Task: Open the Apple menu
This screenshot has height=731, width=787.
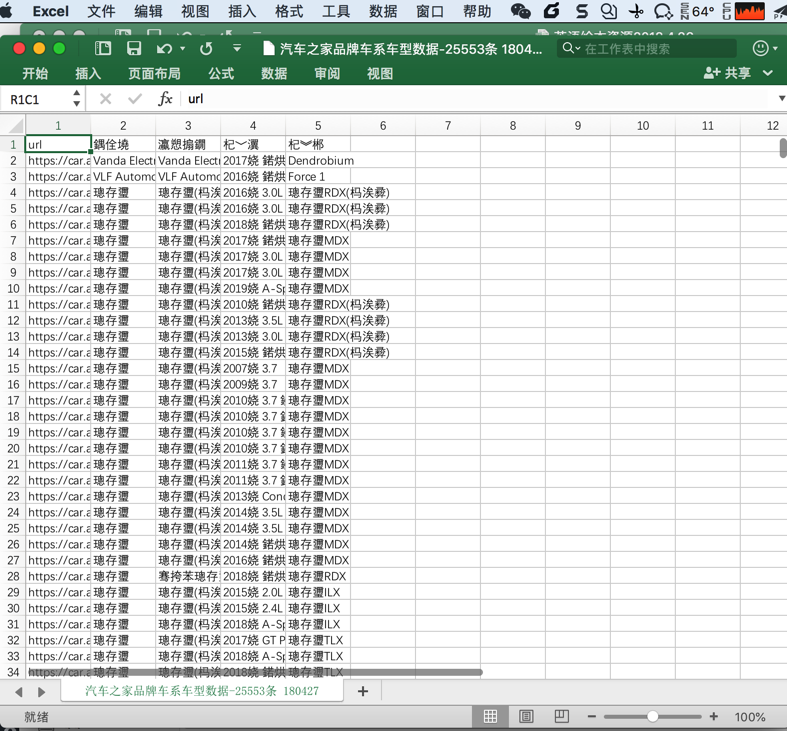Action: click(6, 11)
